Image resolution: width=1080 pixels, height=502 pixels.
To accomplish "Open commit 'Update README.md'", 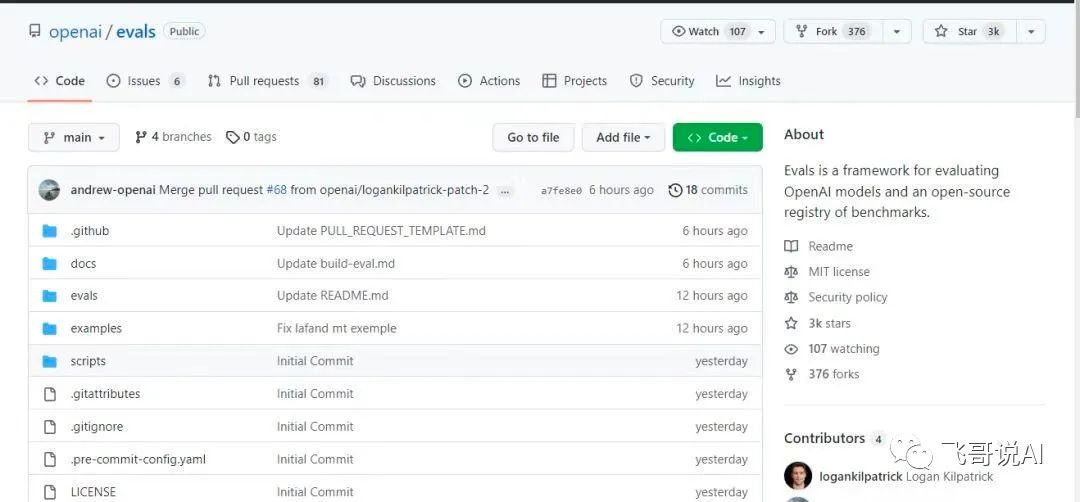I will tap(333, 296).
